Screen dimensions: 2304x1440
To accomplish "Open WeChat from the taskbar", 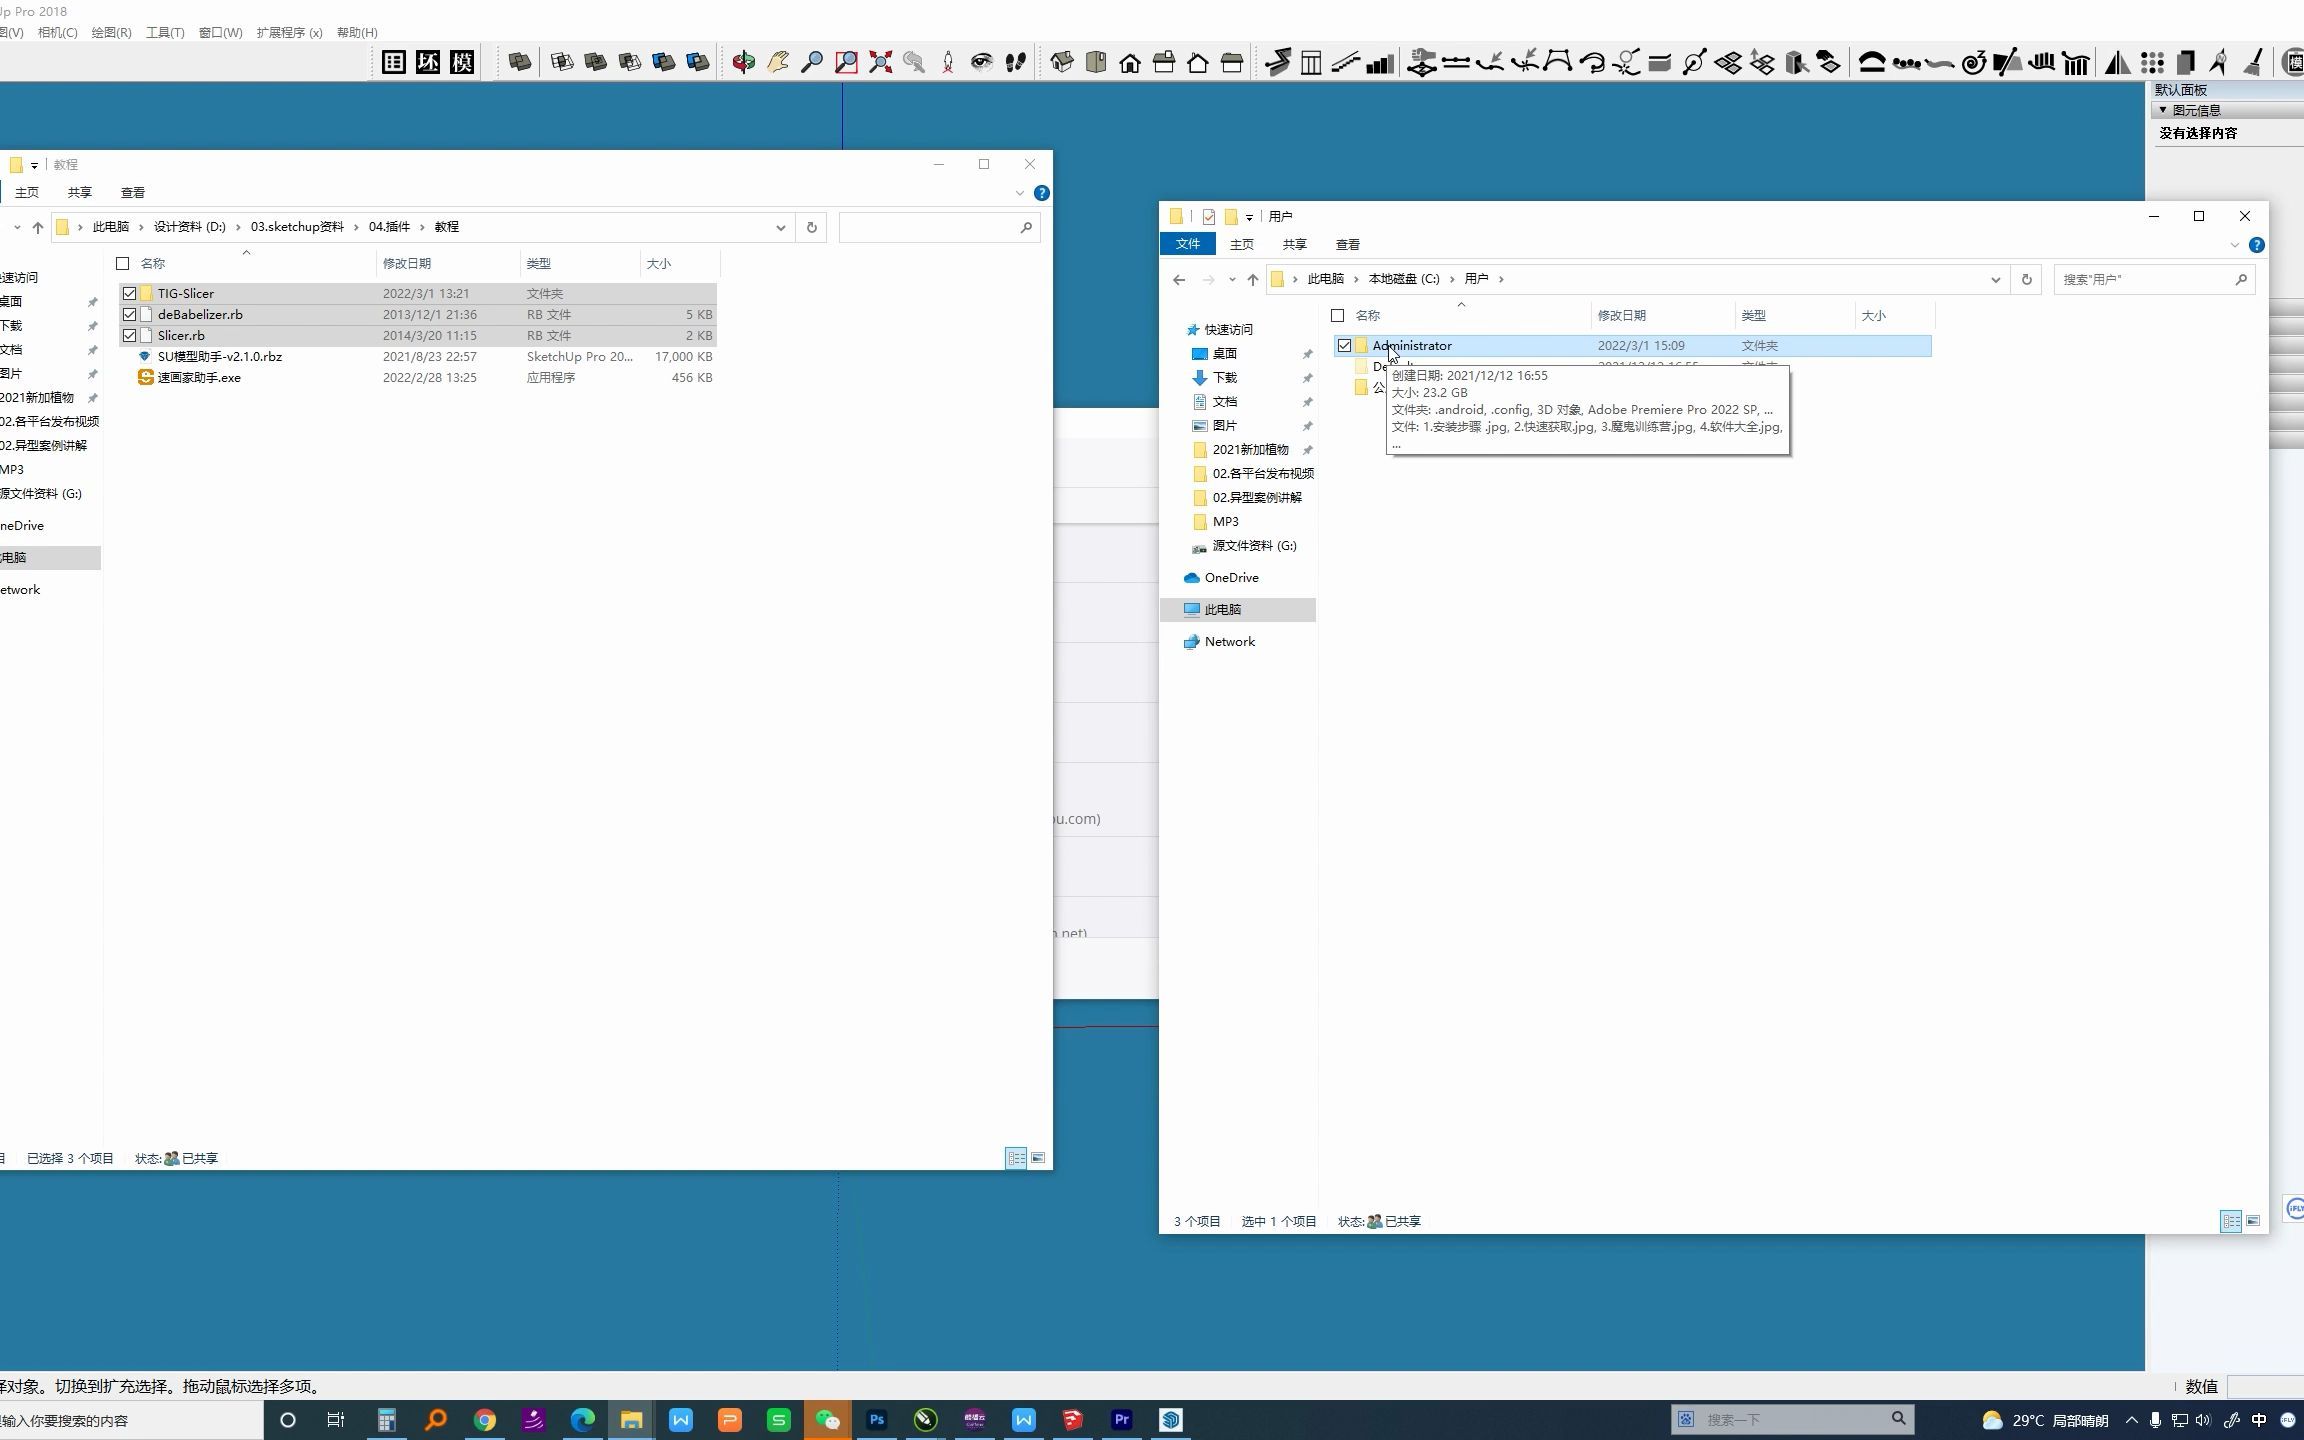I will tap(827, 1419).
